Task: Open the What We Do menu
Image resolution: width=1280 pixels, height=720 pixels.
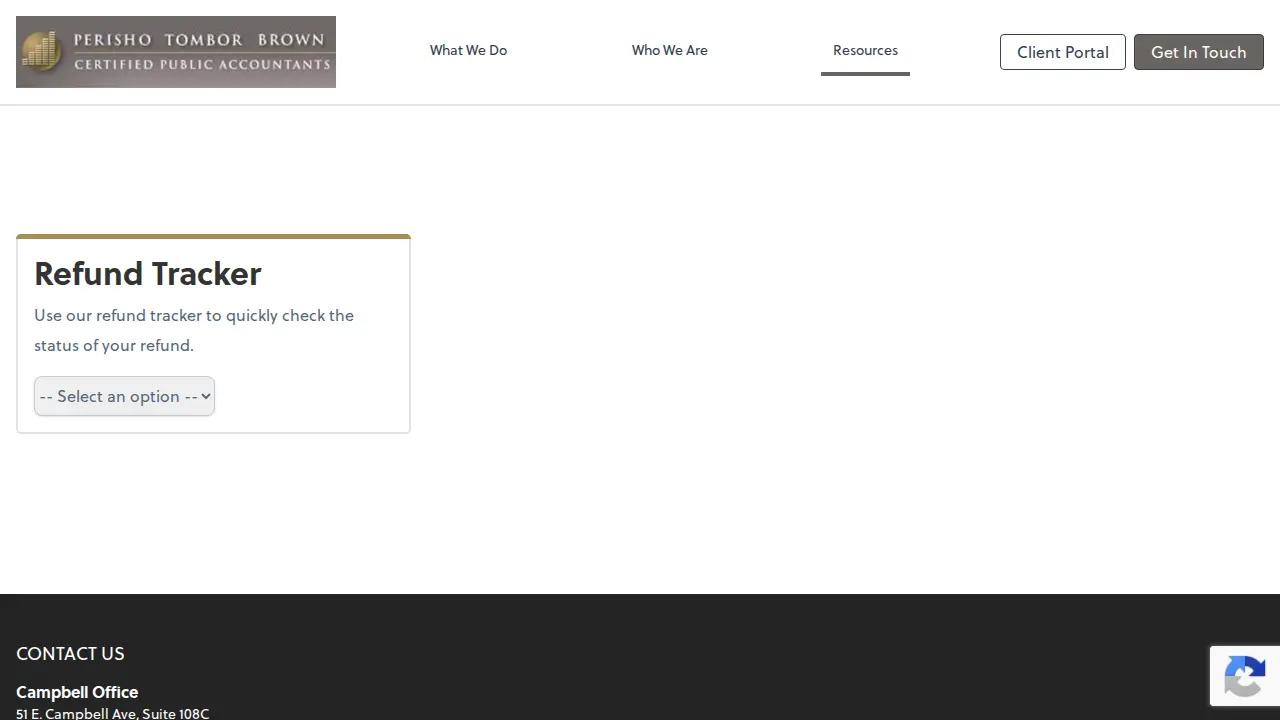Action: pos(468,50)
